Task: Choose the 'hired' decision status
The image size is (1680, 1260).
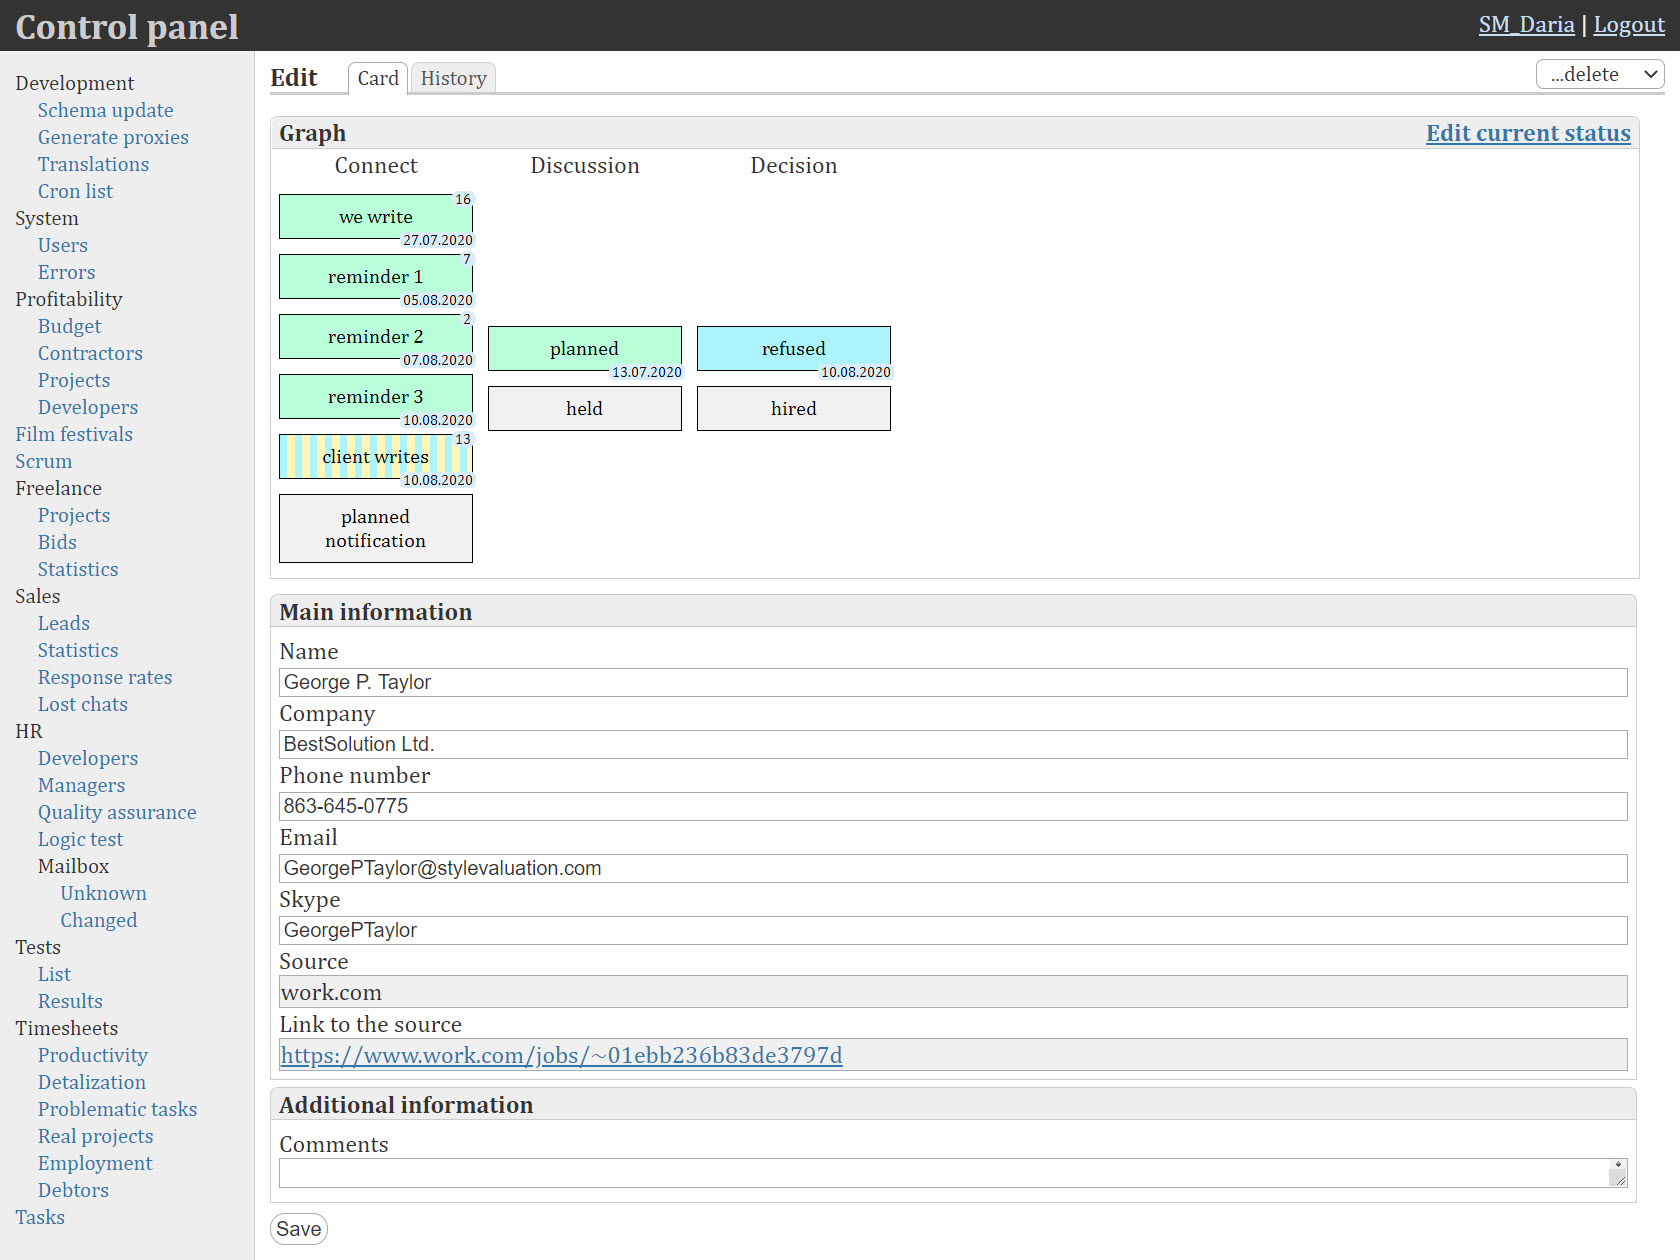Action: click(793, 409)
